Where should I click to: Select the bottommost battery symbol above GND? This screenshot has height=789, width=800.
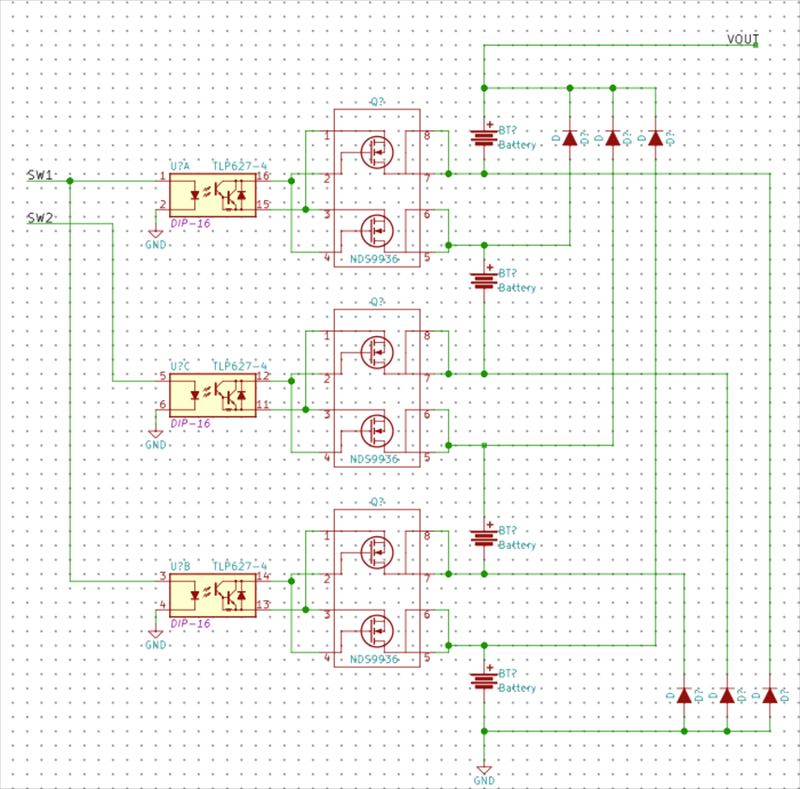tap(484, 681)
